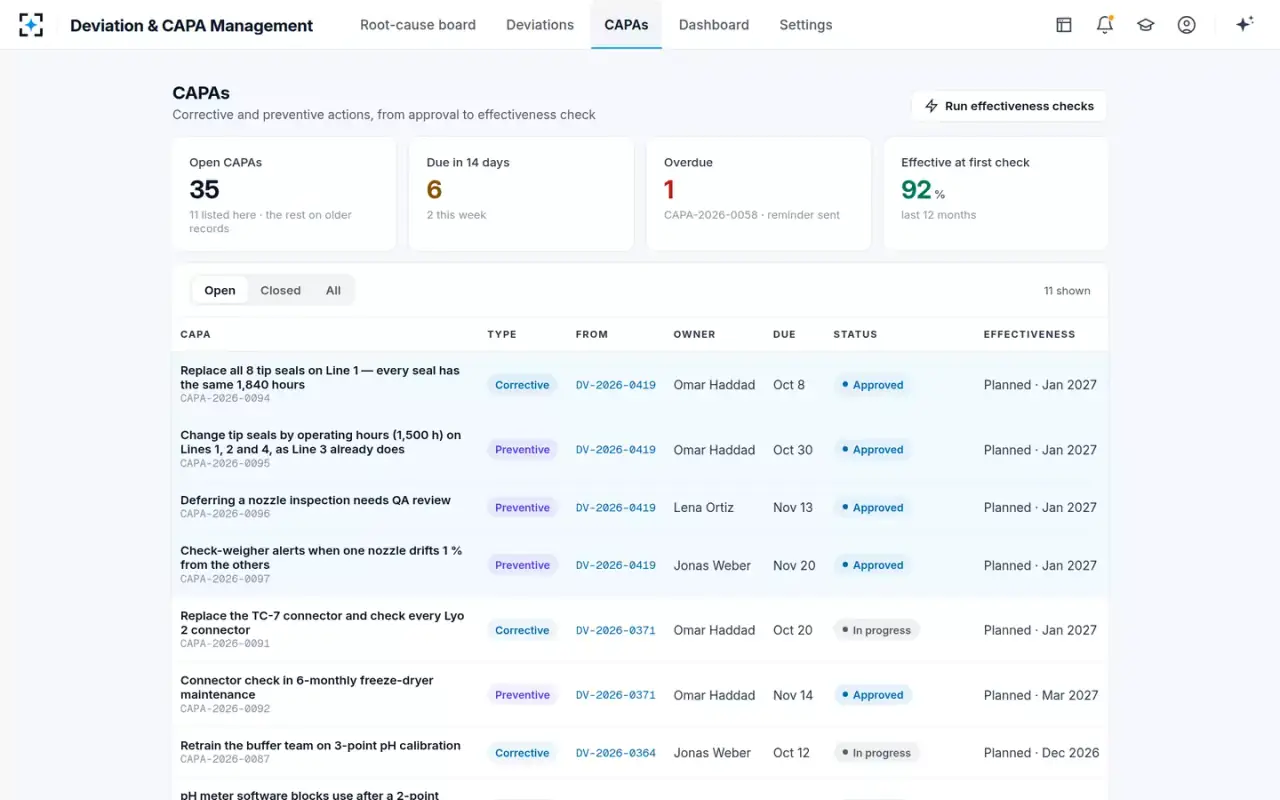Click the 'Oct 30' due date
Viewport: 1280px width, 800px height.
(x=793, y=450)
